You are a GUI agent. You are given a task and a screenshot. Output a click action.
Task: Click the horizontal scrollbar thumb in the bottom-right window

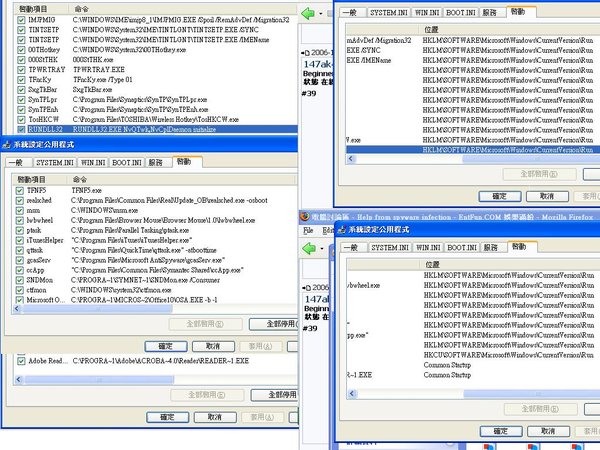[x=532, y=393]
